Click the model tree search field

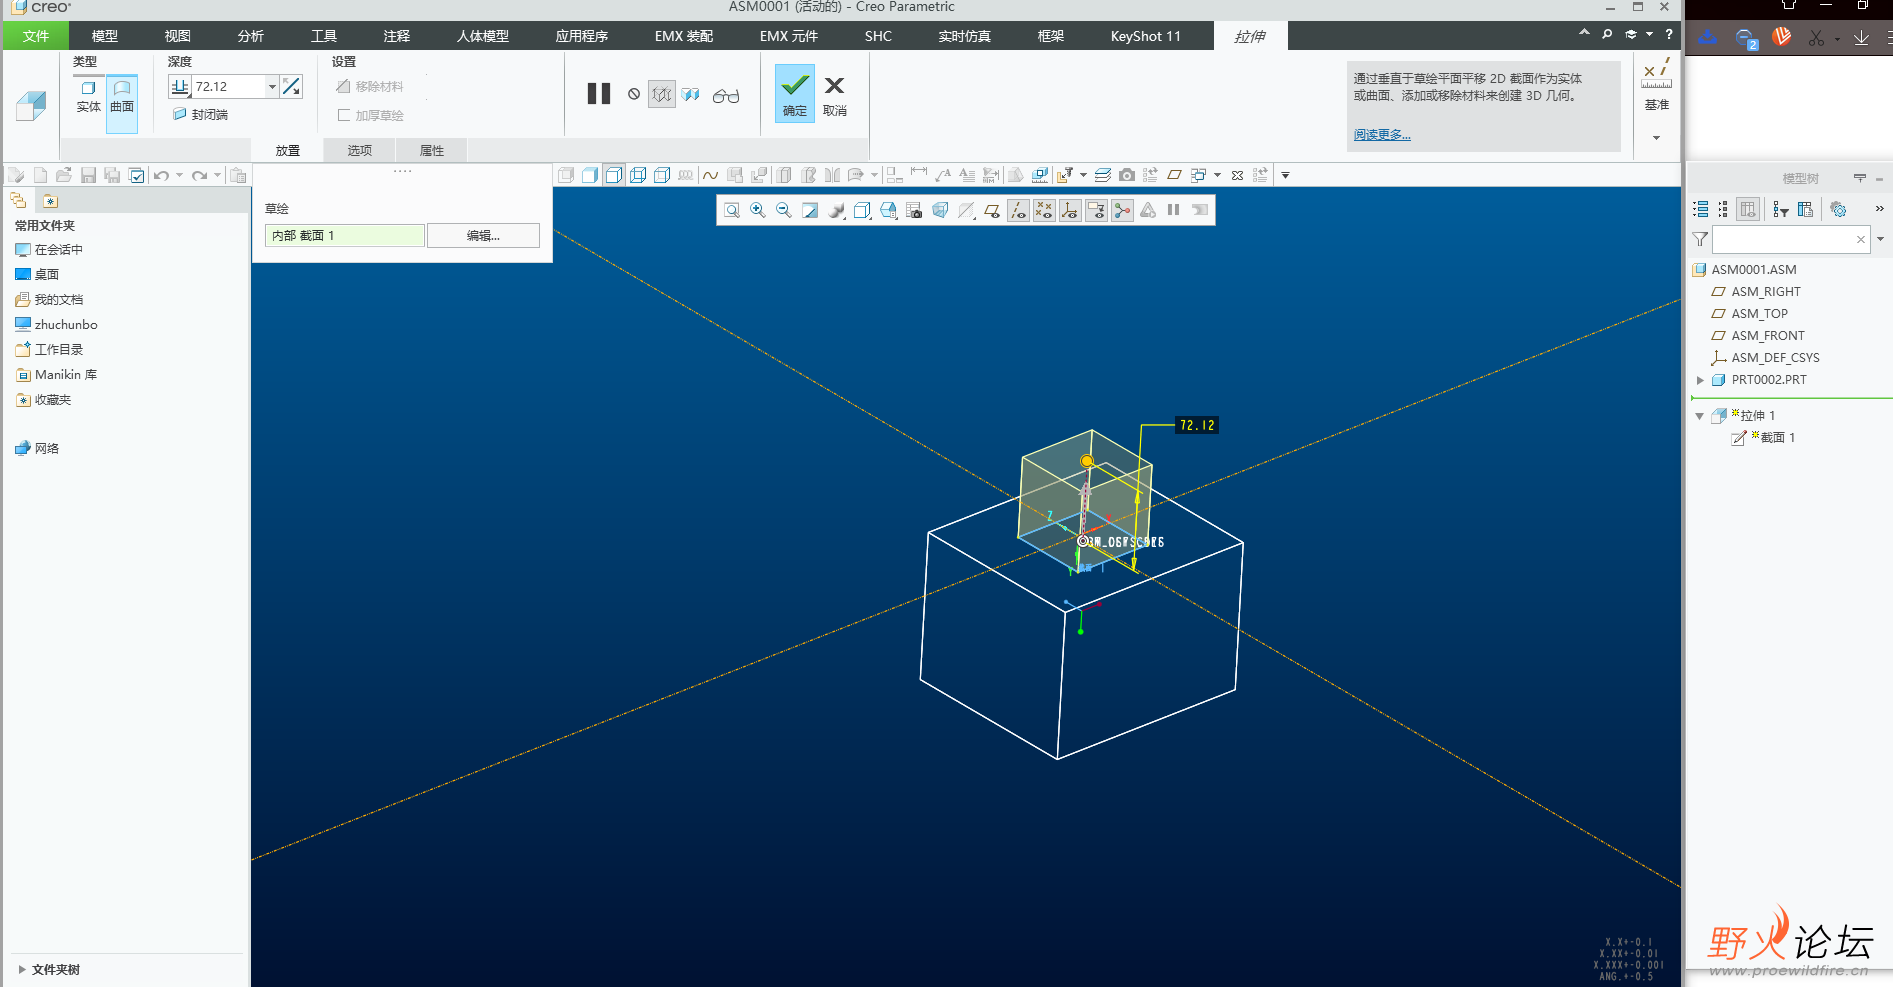pos(1791,240)
